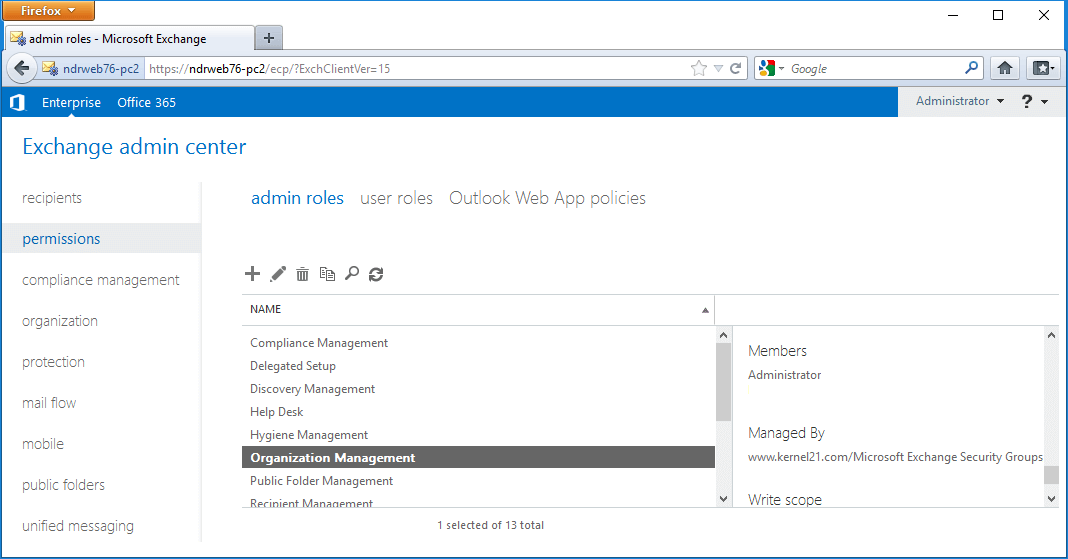Select the admin roles - Microsoft Exchange browser tab
This screenshot has width=1068, height=559.
point(129,38)
